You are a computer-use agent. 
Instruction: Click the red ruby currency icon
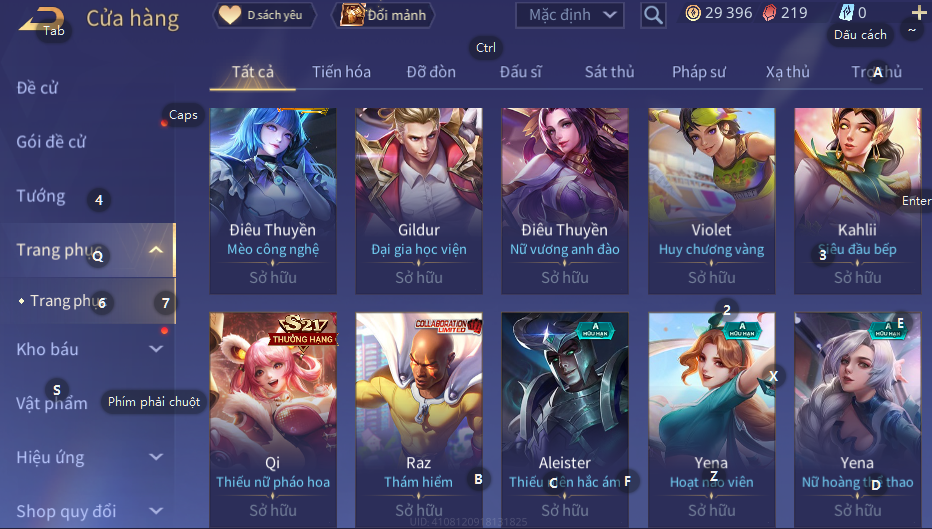(x=769, y=13)
